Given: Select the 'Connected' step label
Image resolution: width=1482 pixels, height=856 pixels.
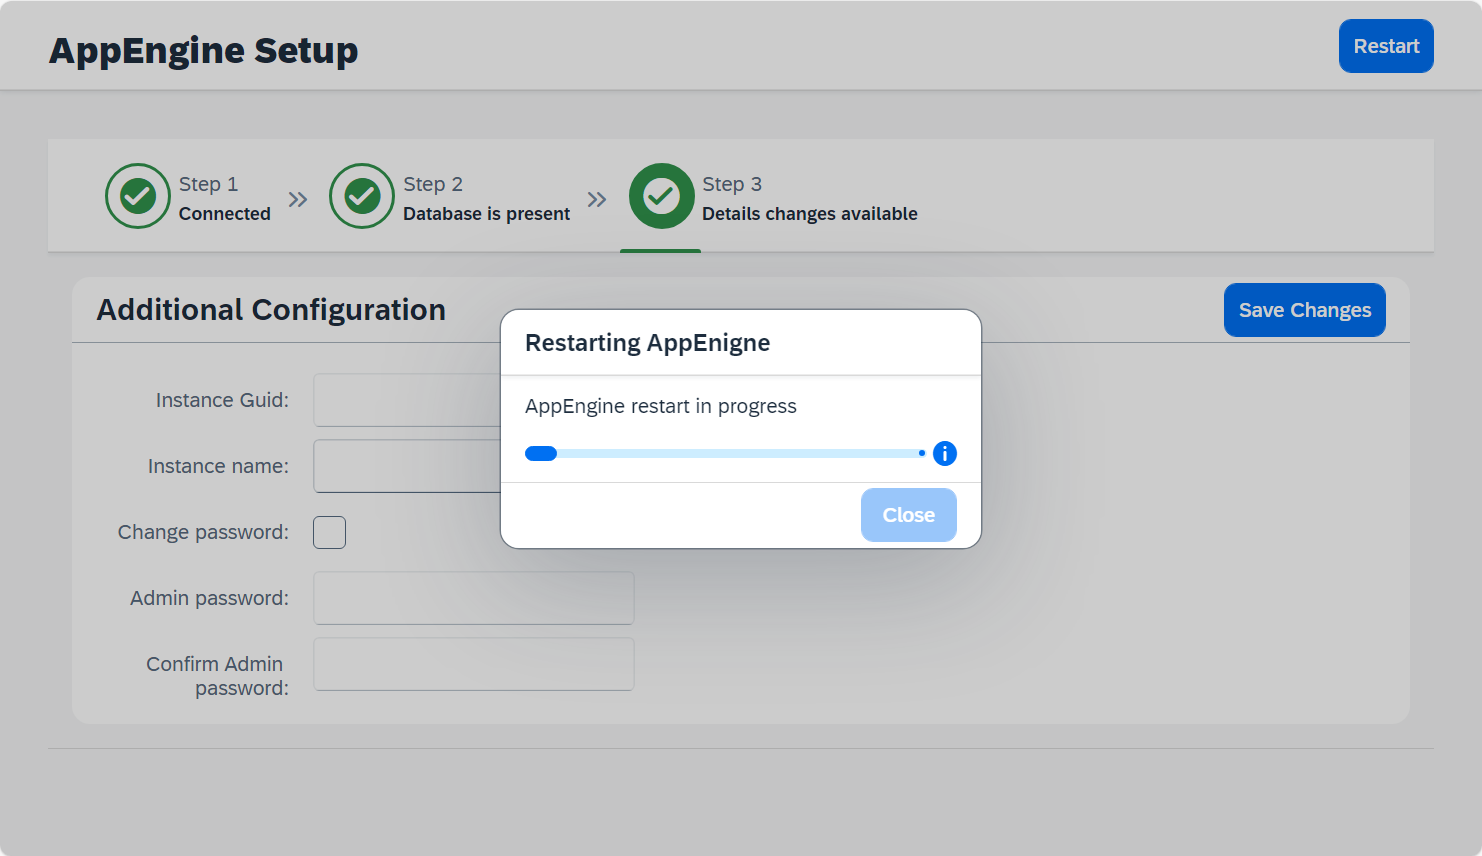Looking at the screenshot, I should point(225,214).
